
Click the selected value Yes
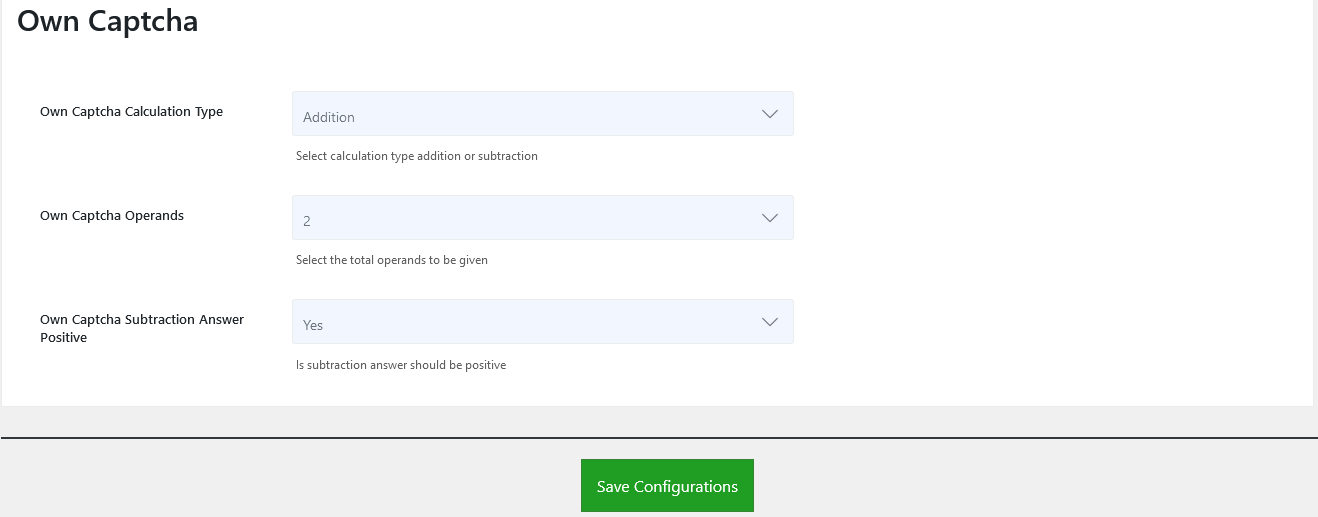pyautogui.click(x=313, y=325)
